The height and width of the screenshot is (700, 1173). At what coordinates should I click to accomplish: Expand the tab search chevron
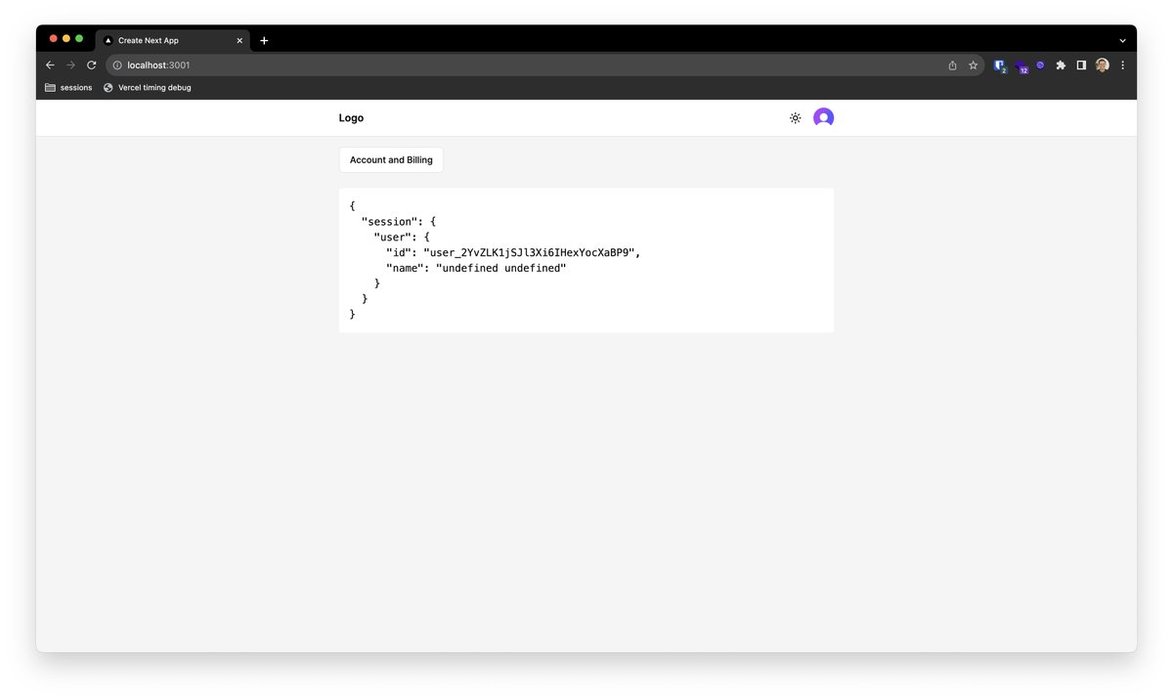(1122, 40)
